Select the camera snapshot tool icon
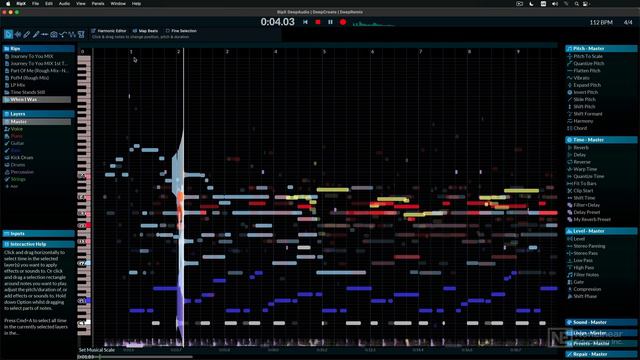640x360 pixels. click(54, 35)
